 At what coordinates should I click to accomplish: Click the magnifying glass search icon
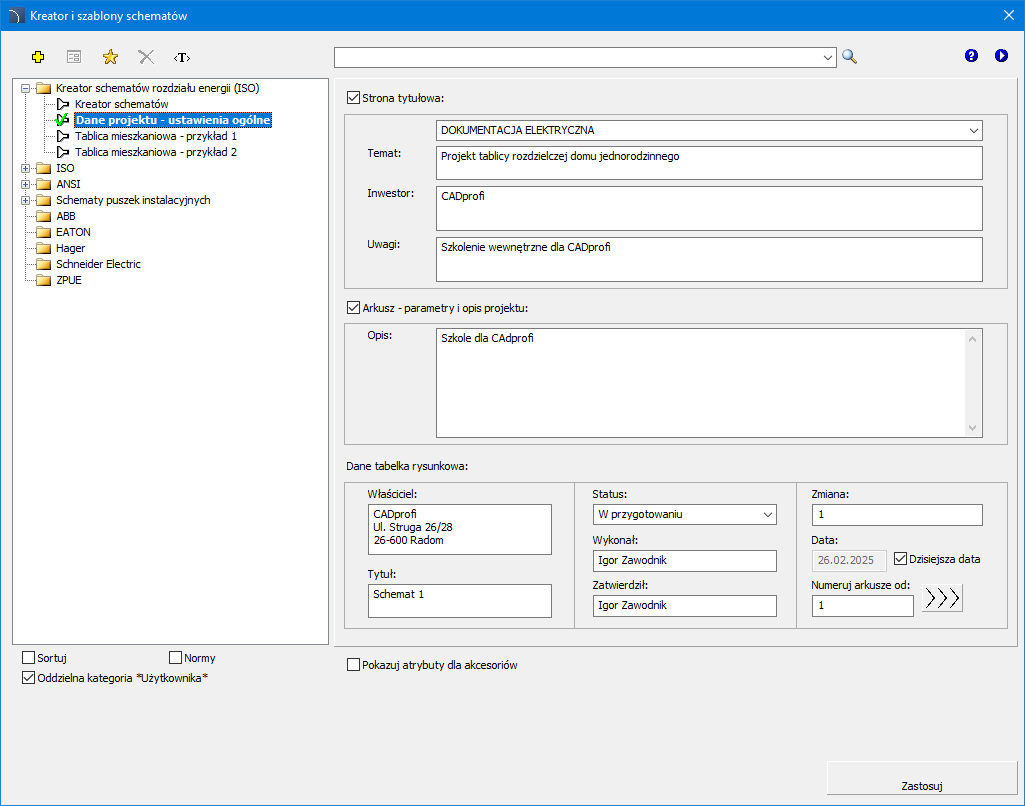pos(850,57)
